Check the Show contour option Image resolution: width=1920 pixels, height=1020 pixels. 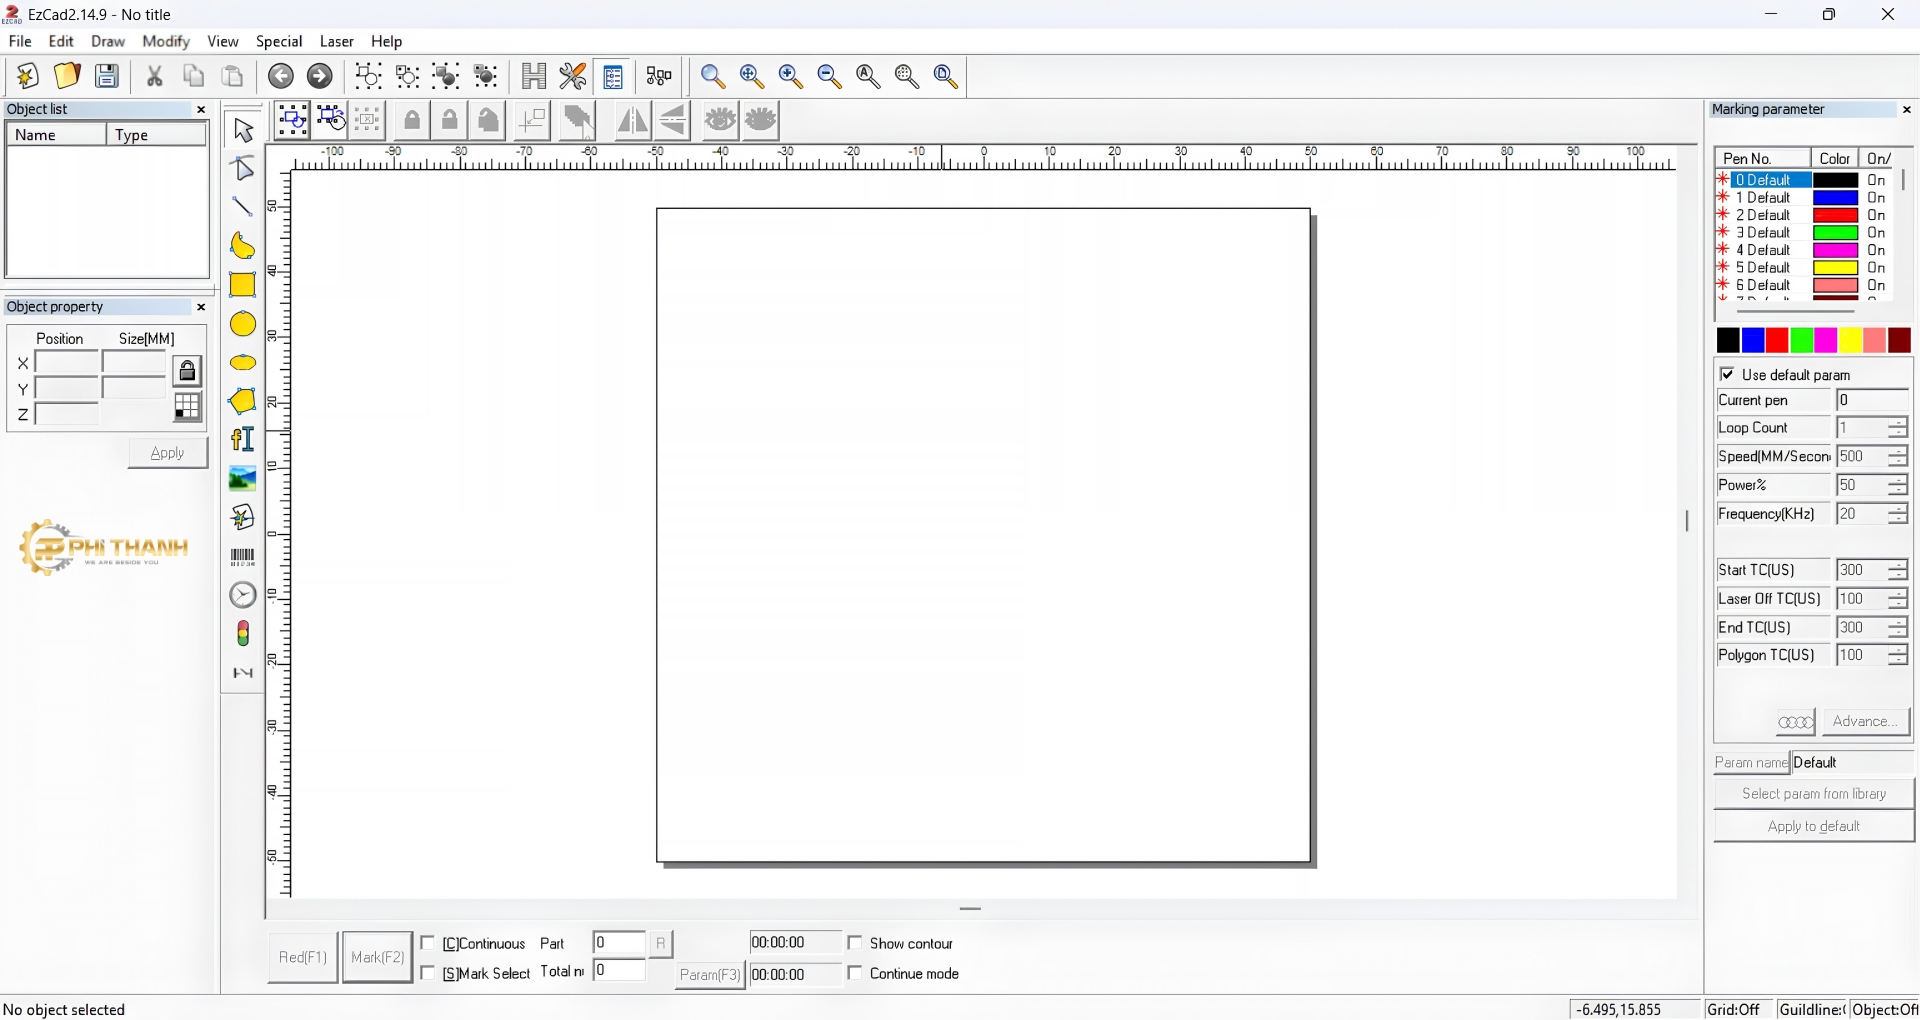(x=856, y=945)
